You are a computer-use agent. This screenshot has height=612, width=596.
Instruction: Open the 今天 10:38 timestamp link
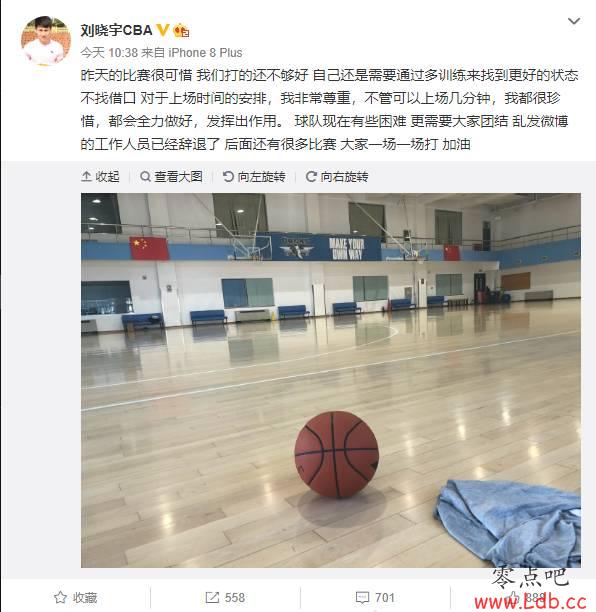point(109,52)
